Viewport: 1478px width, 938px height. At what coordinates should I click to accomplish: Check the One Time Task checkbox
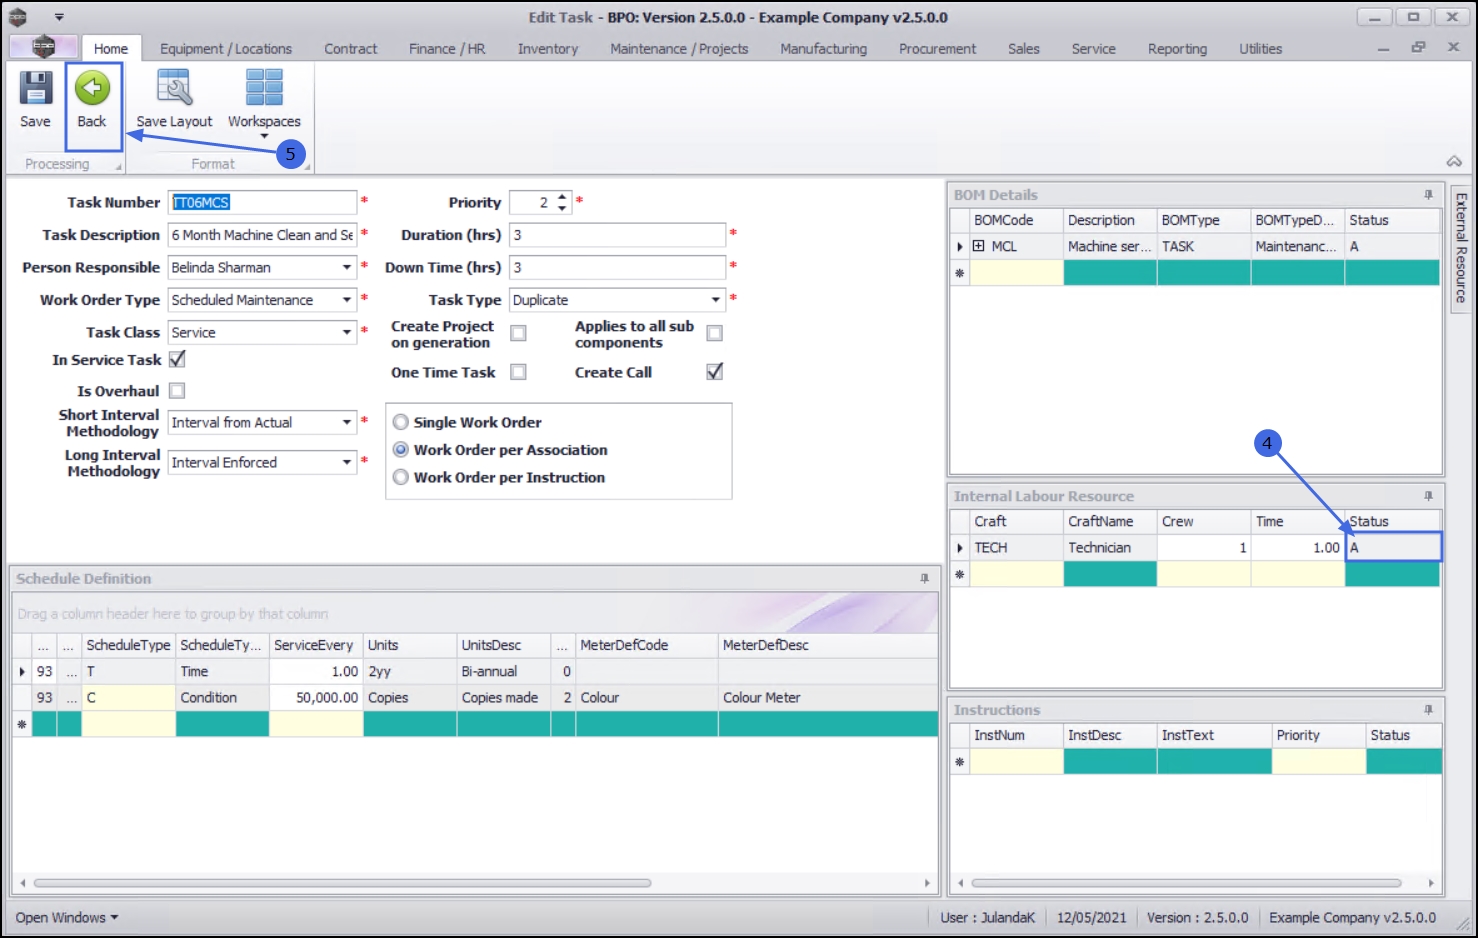pyautogui.click(x=518, y=372)
